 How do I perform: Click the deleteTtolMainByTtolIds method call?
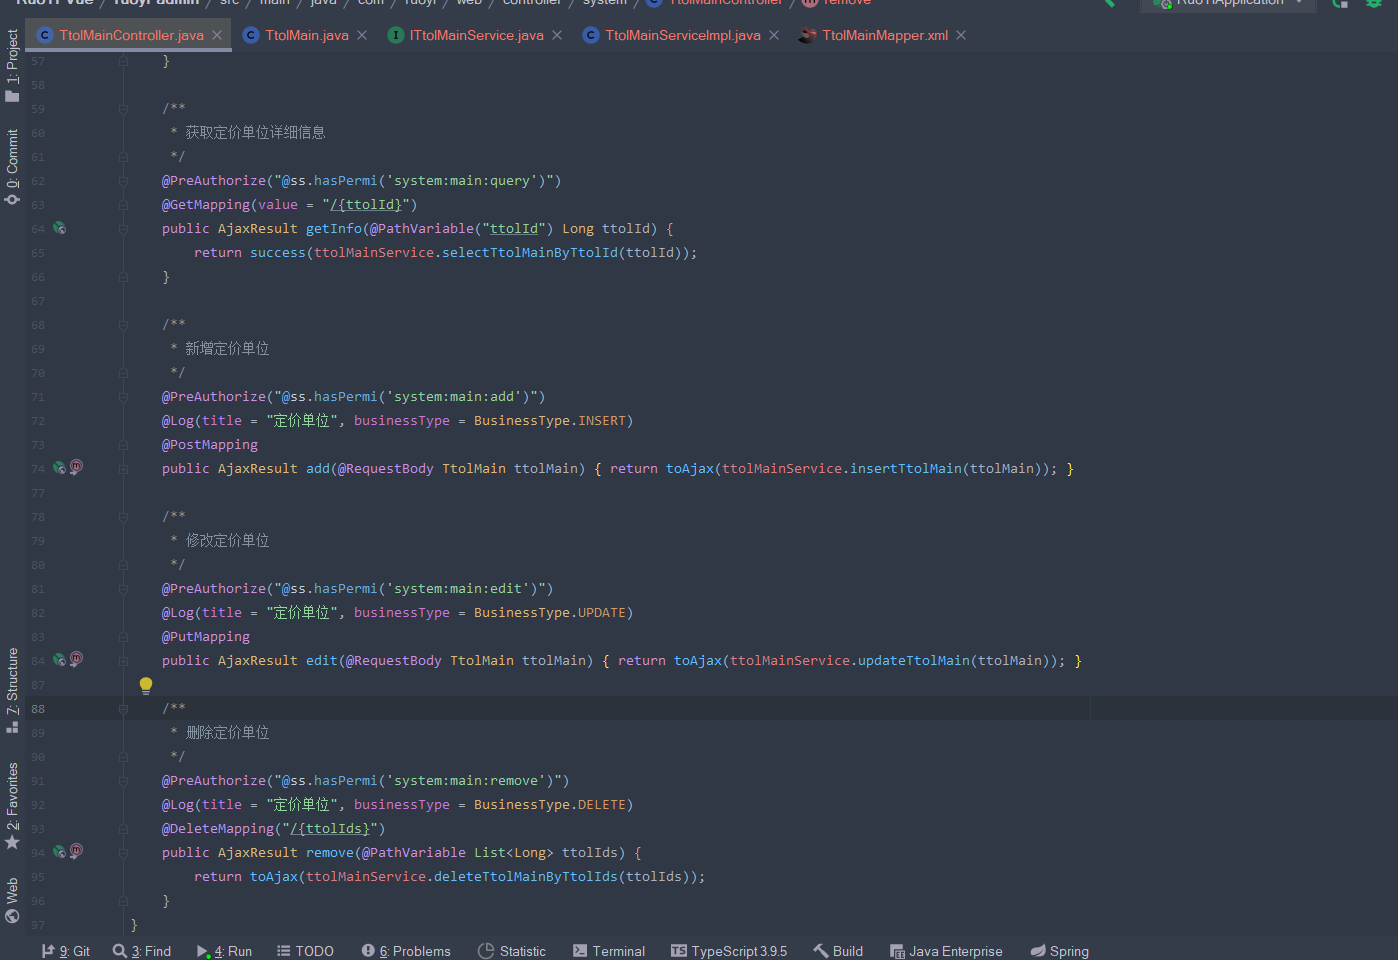(x=526, y=876)
